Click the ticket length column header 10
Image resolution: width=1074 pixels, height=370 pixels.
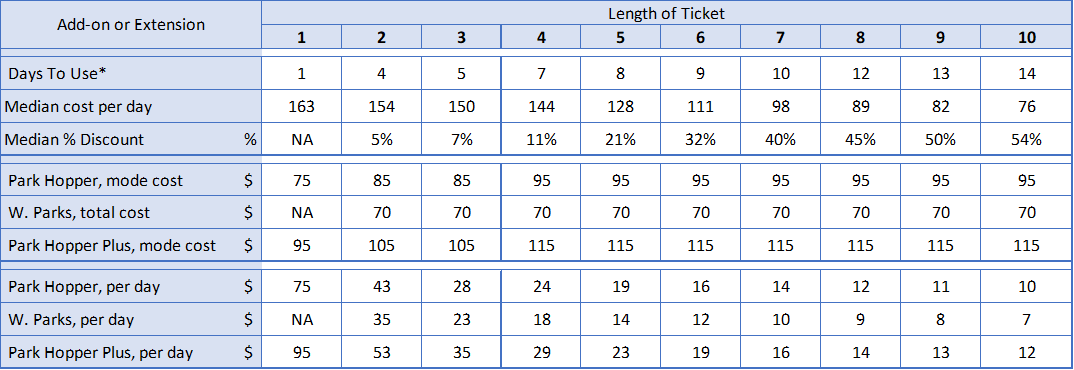coord(1027,37)
